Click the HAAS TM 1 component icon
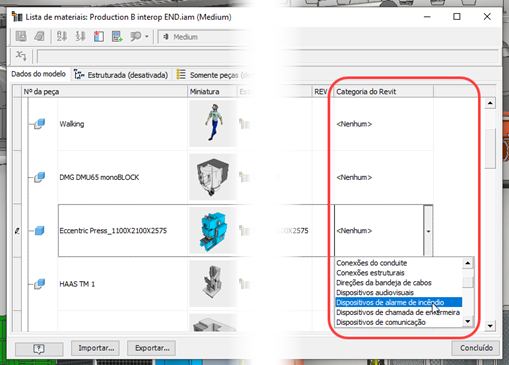 click(x=40, y=284)
